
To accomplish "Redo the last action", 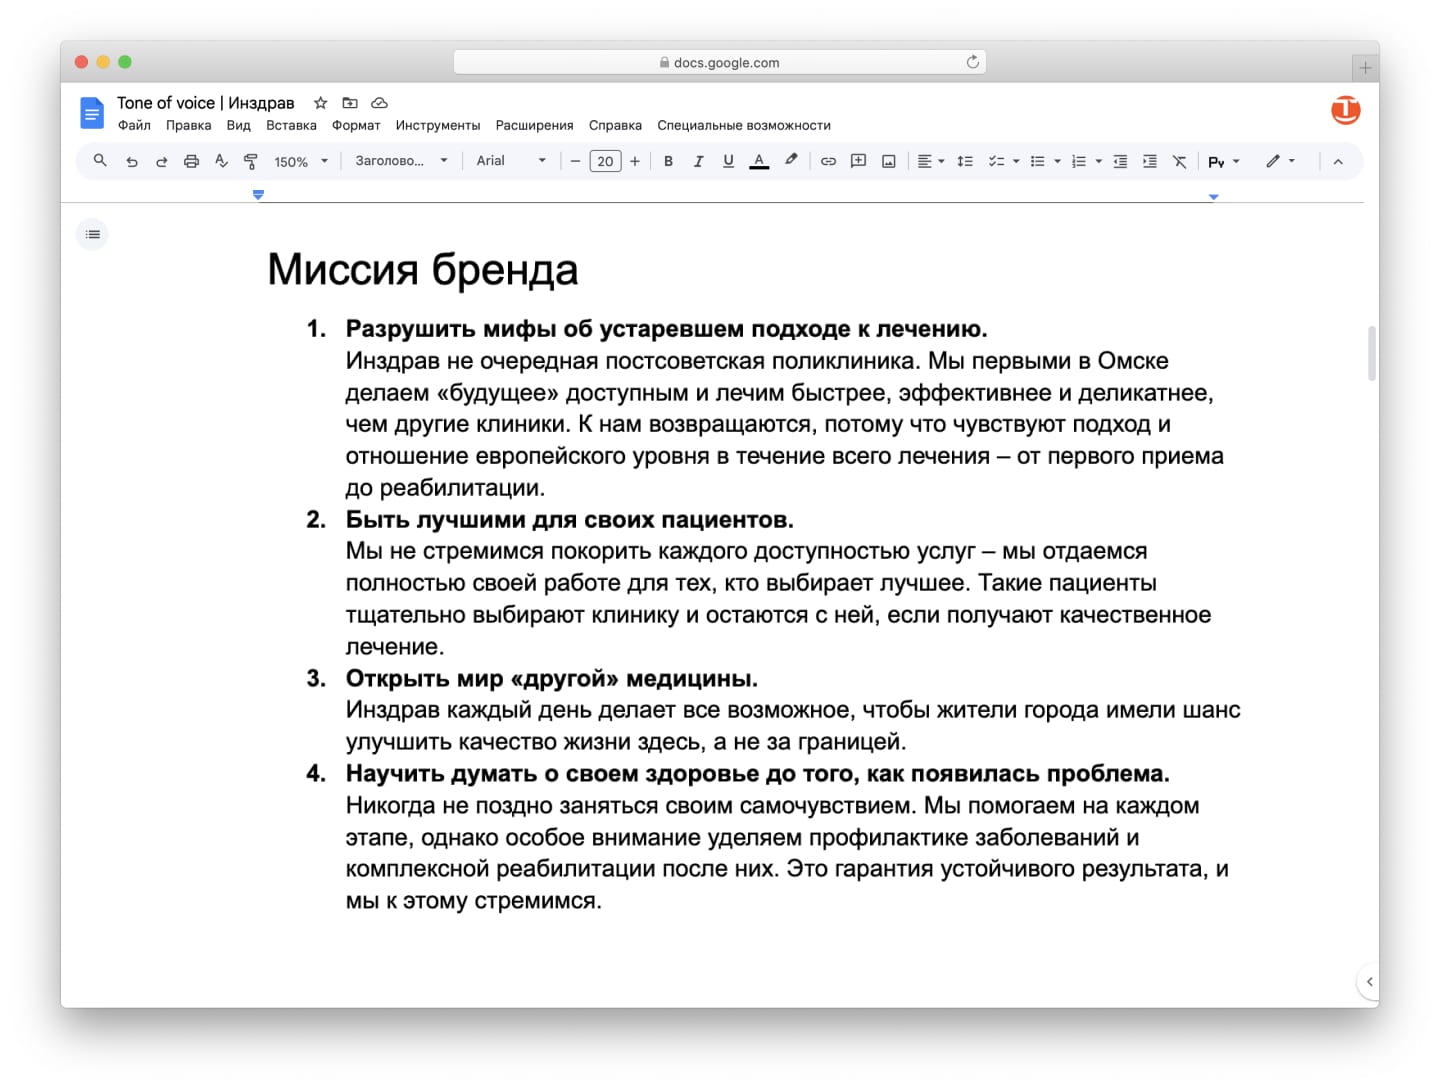I will coord(161,161).
